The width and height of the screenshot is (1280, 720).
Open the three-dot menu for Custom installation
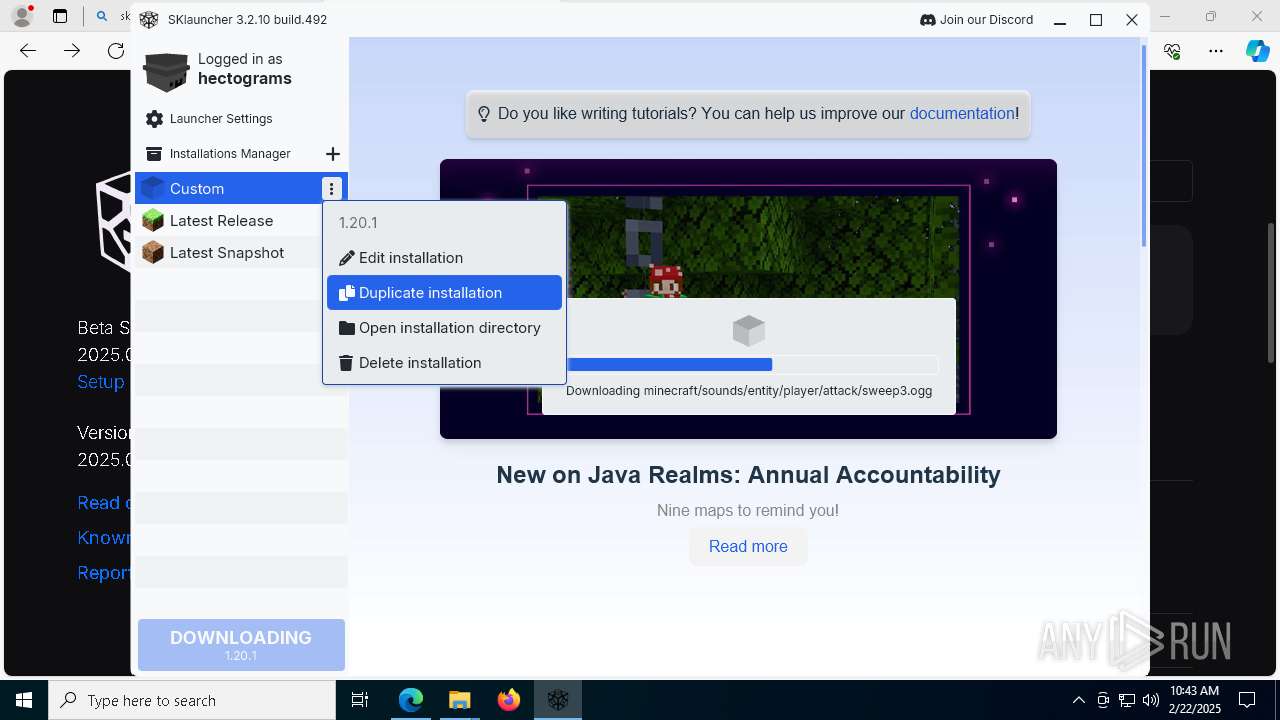[x=331, y=188]
